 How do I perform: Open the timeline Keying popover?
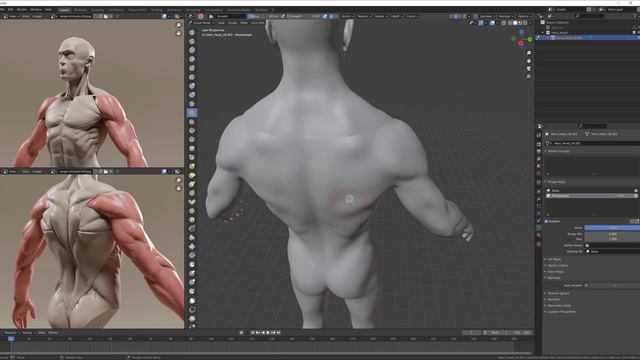point(28,333)
